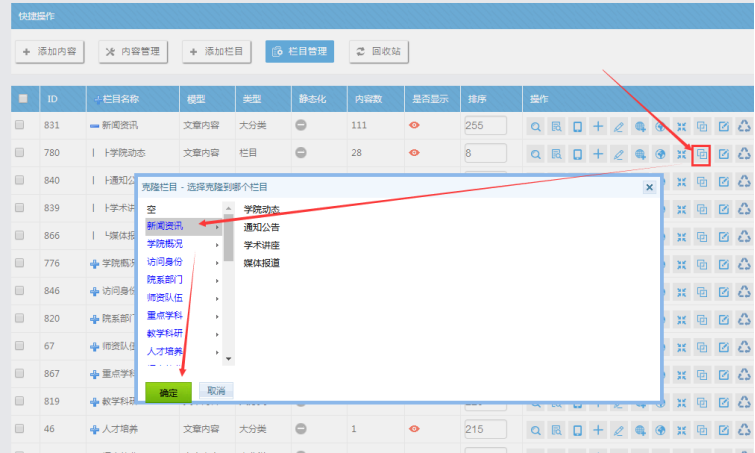Click the 排序 input field showing 255

coord(488,126)
